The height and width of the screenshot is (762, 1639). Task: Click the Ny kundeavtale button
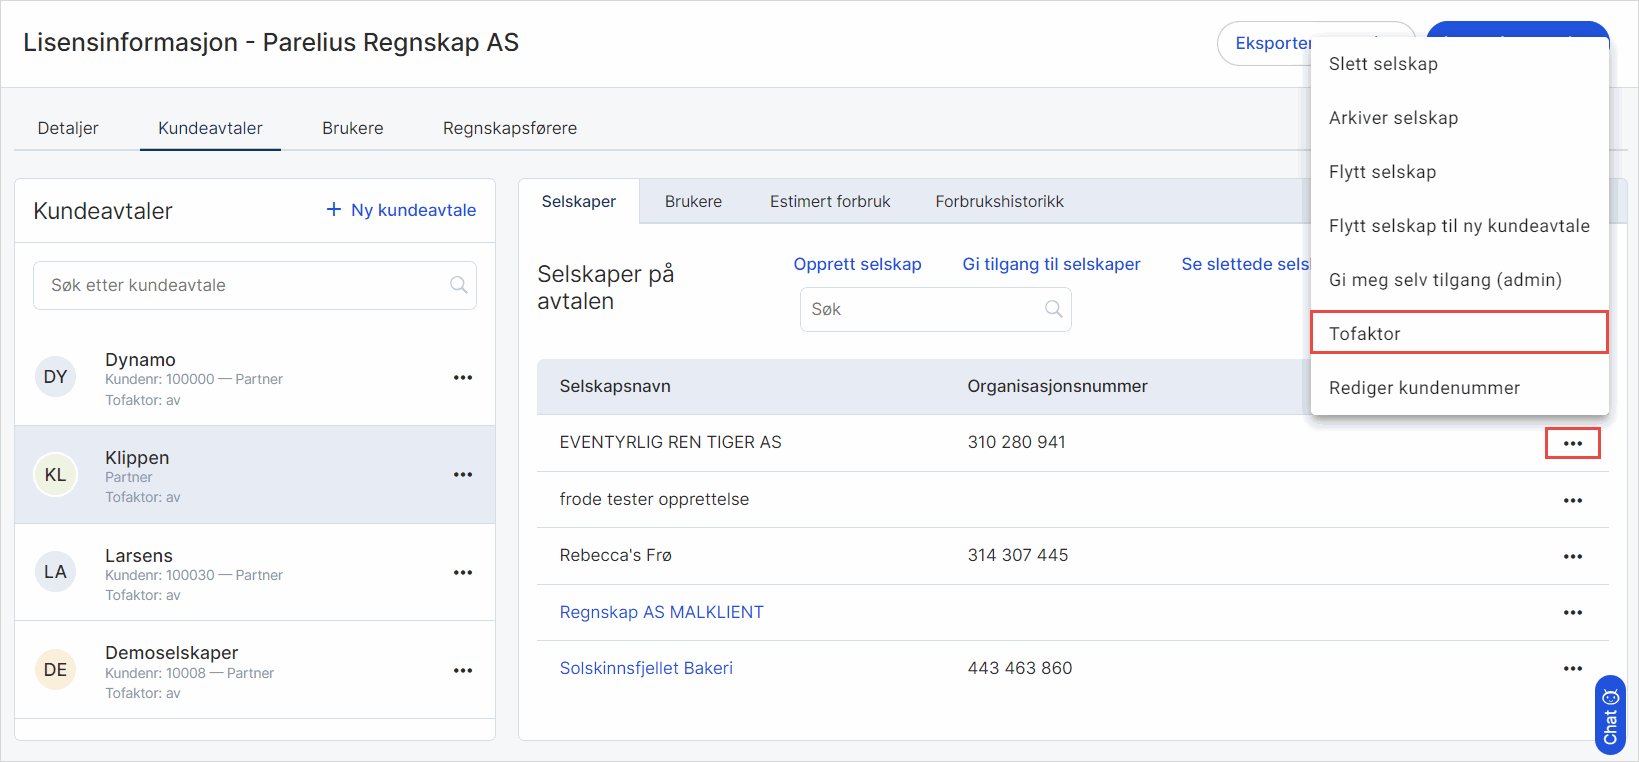[x=402, y=210]
